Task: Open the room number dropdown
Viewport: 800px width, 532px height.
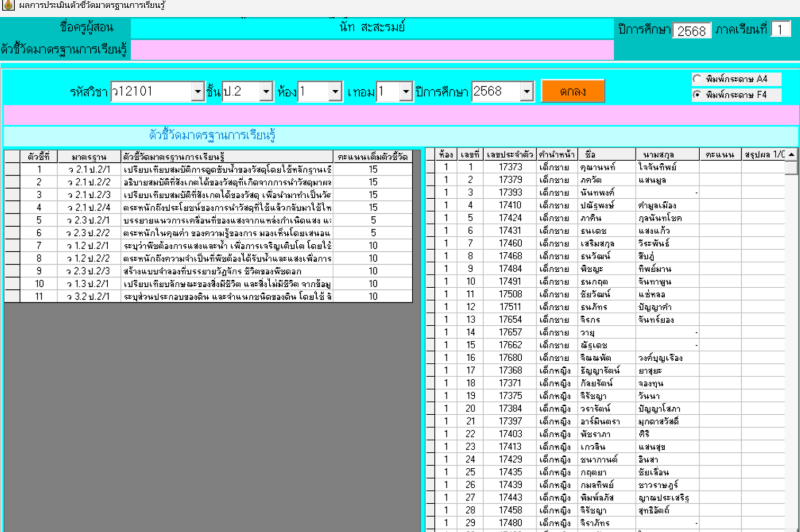Action: [x=333, y=91]
